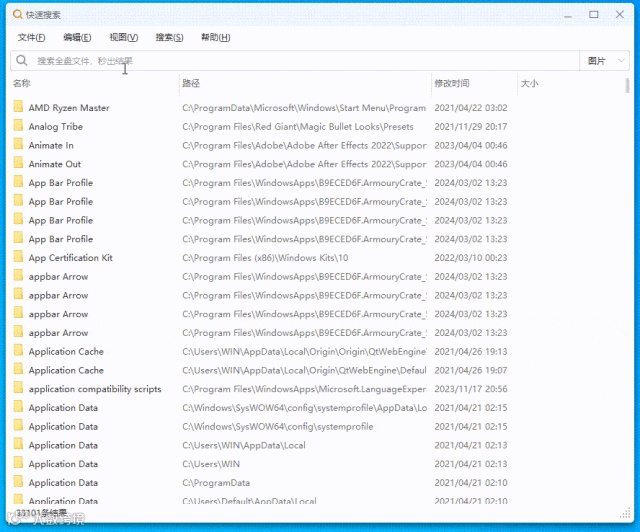Open the 帮助(H) menu
Image resolution: width=640 pixels, height=532 pixels.
pyautogui.click(x=216, y=38)
